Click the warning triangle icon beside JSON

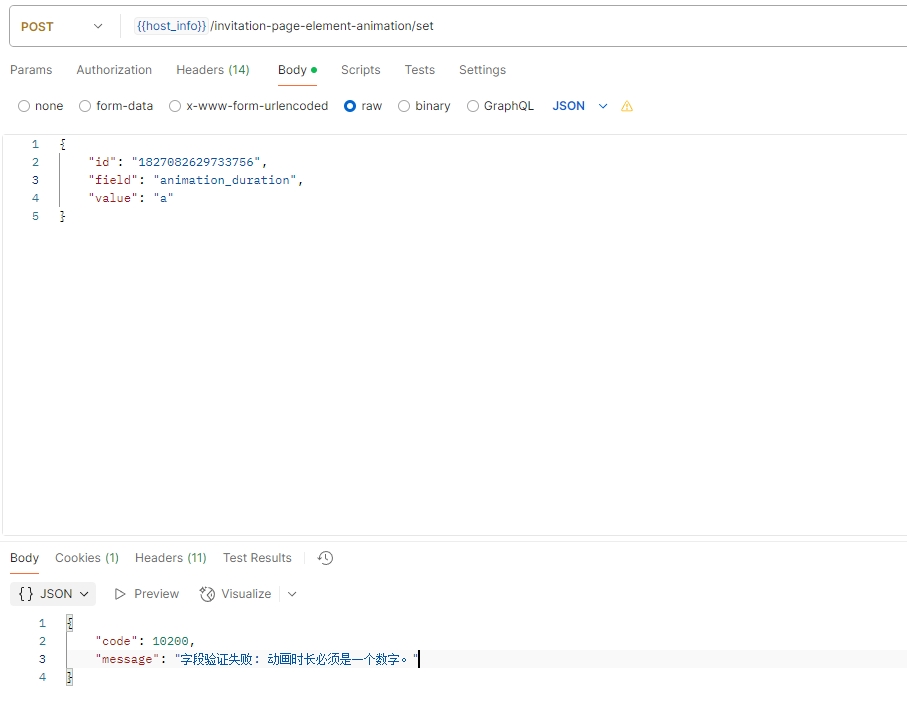click(627, 106)
